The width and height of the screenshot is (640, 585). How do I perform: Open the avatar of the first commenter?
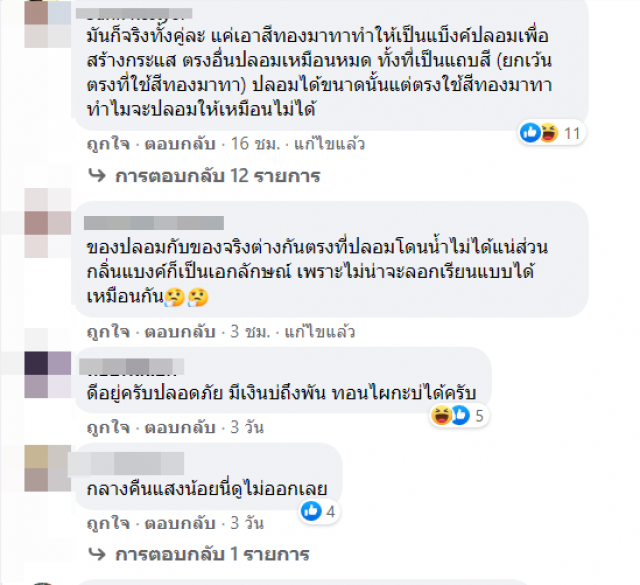(x=48, y=24)
